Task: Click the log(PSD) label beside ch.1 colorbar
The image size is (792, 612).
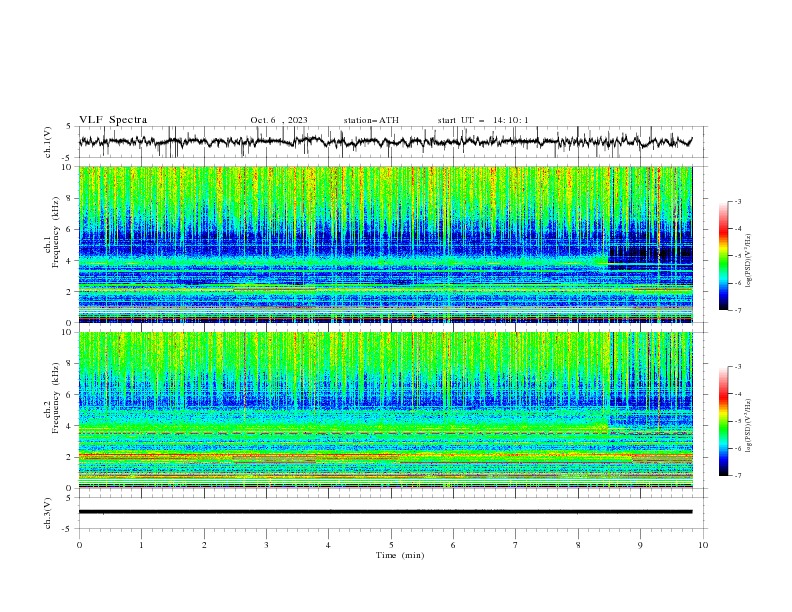Action: click(749, 261)
